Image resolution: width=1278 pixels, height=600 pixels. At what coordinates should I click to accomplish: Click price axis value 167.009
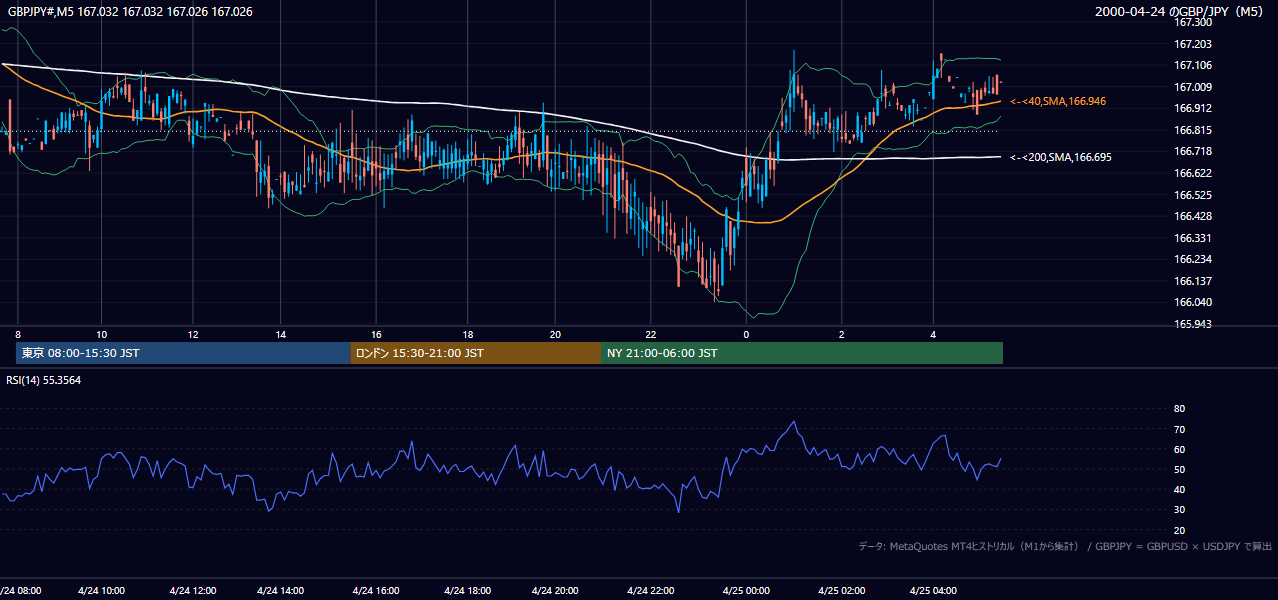(x=1192, y=87)
